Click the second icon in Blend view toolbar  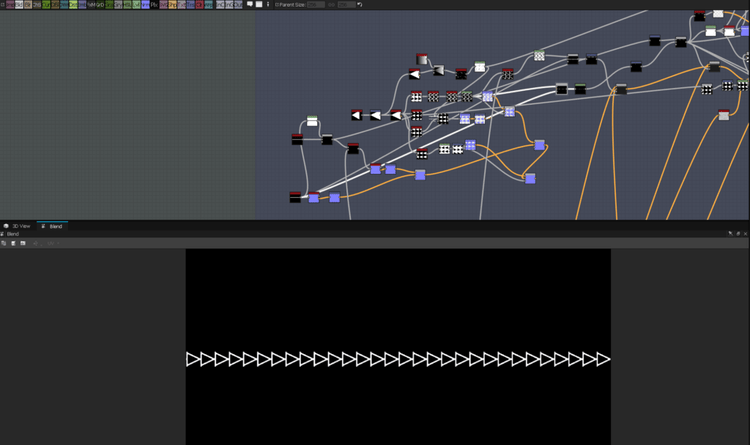click(x=13, y=243)
